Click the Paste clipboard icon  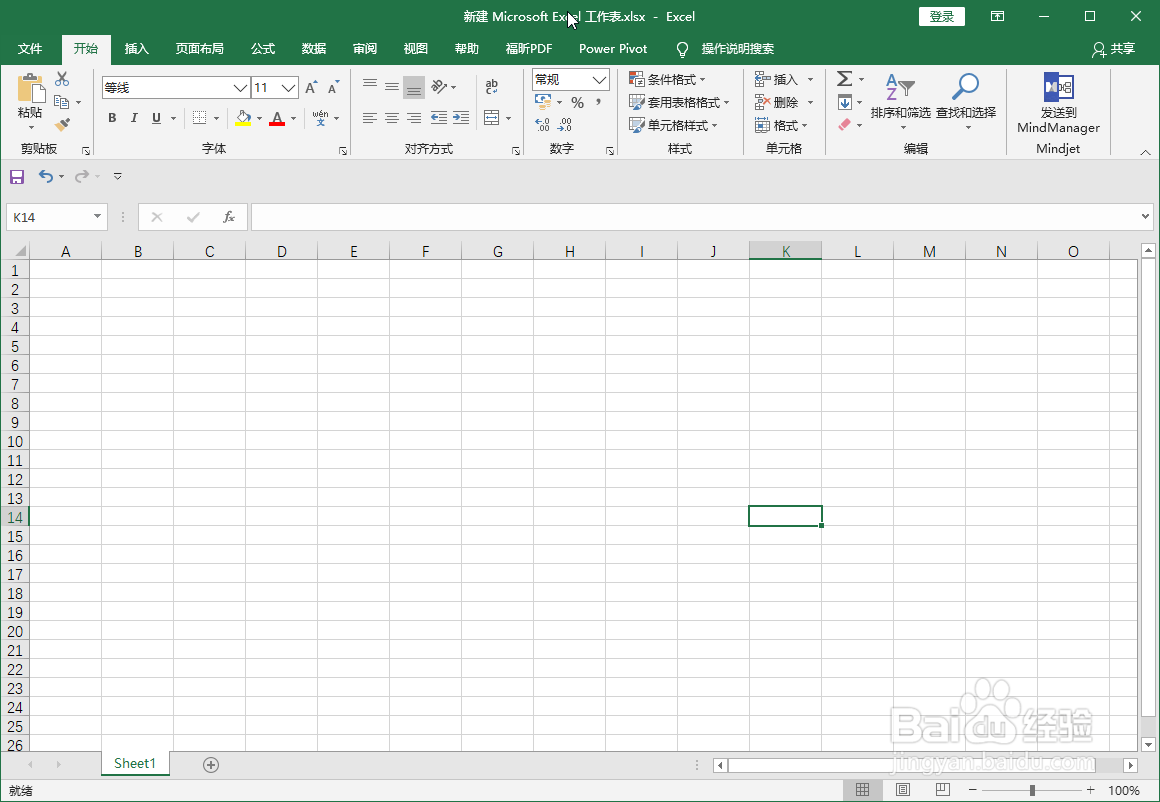coord(30,88)
